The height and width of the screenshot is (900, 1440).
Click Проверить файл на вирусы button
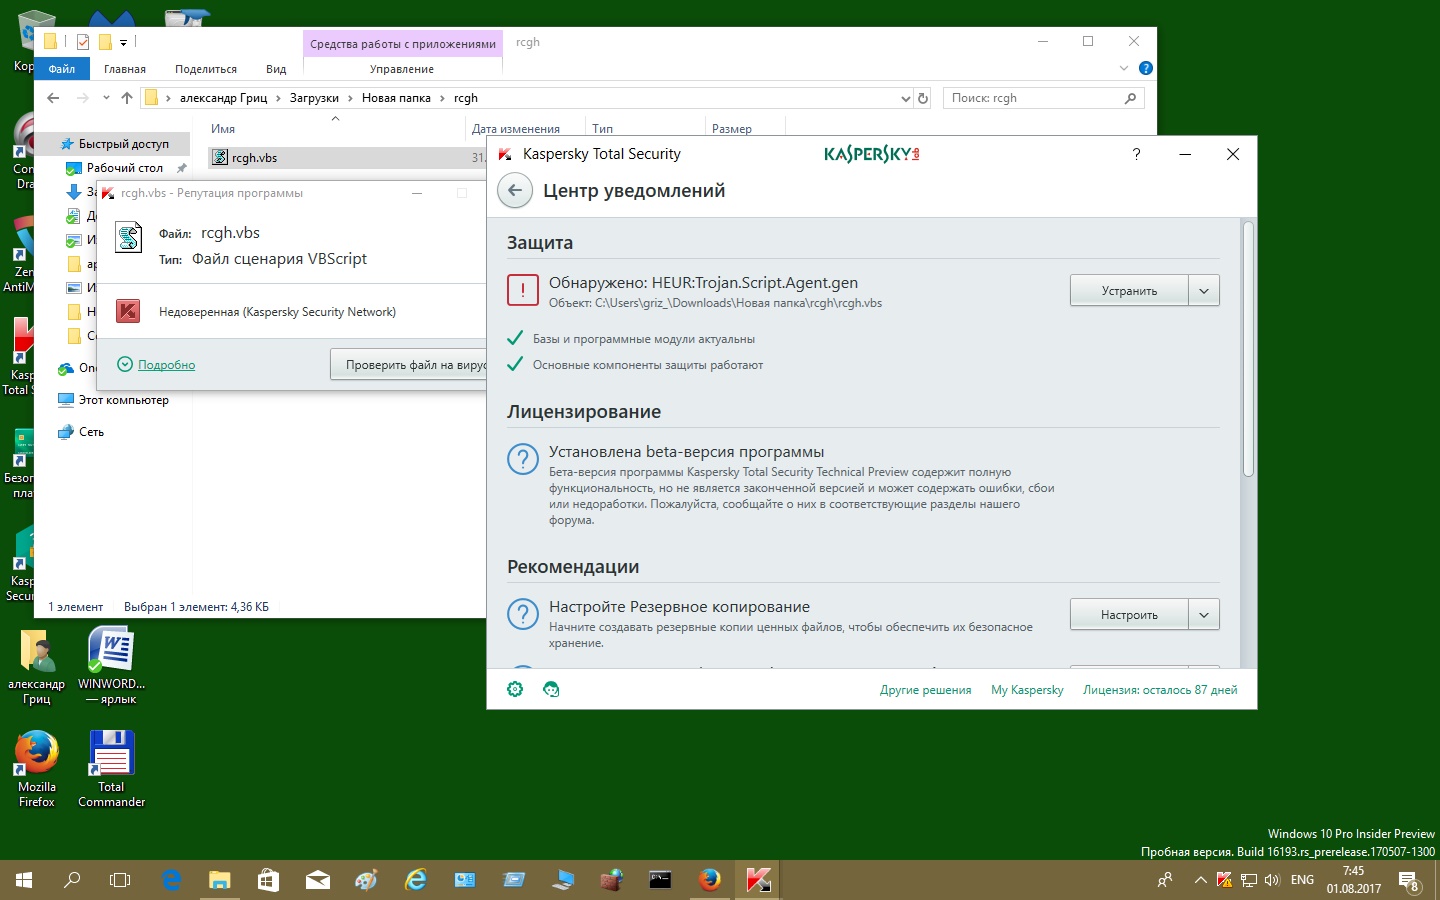(408, 365)
